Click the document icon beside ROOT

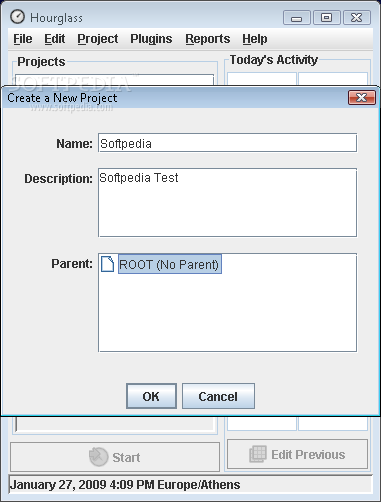[x=107, y=264]
